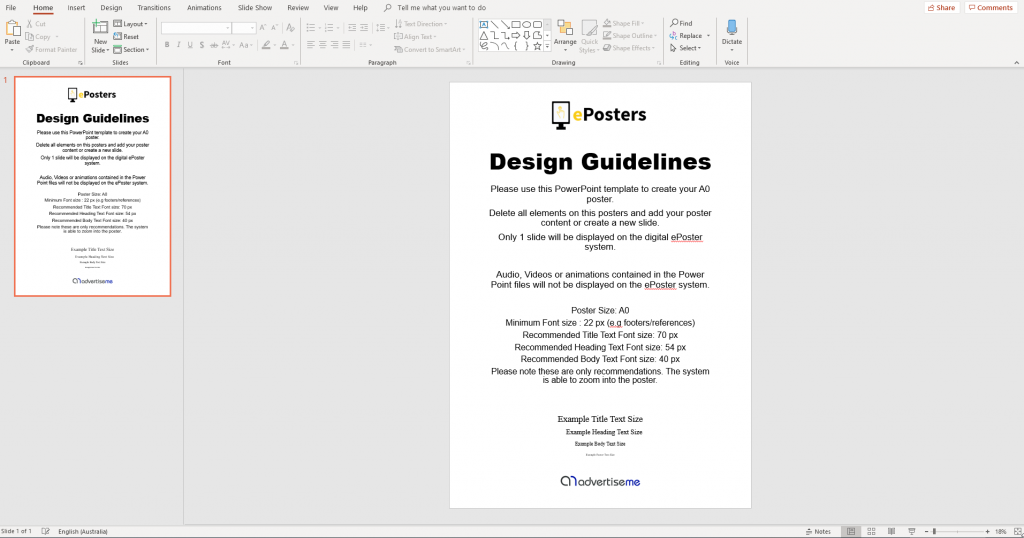The width and height of the screenshot is (1024, 538).
Task: Switch to the Animations tab
Action: [x=204, y=8]
